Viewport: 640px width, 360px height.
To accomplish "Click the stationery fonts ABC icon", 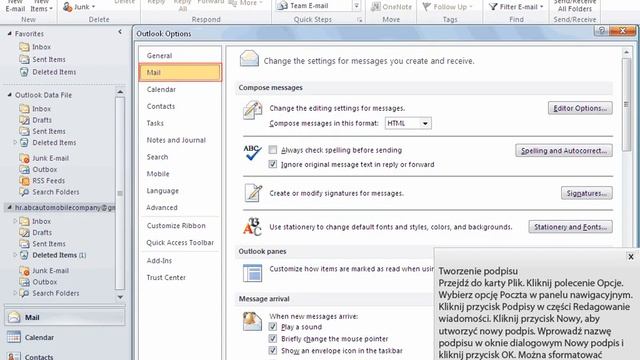I will coord(252,227).
